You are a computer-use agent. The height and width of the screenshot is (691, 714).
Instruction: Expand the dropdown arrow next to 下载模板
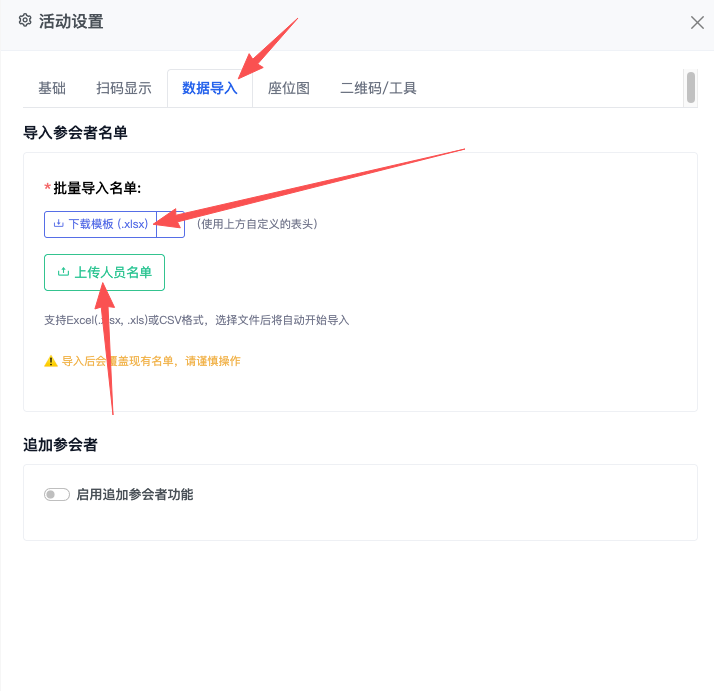click(170, 224)
